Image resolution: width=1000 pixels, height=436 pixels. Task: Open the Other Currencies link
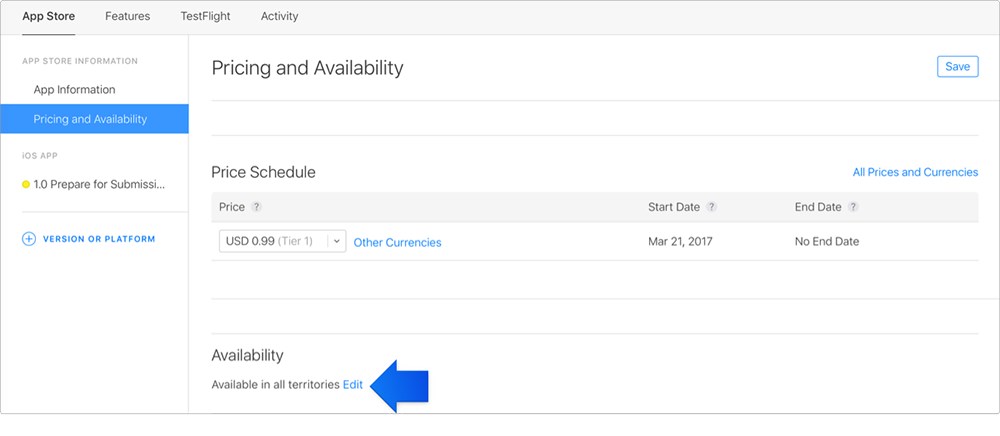tap(397, 242)
